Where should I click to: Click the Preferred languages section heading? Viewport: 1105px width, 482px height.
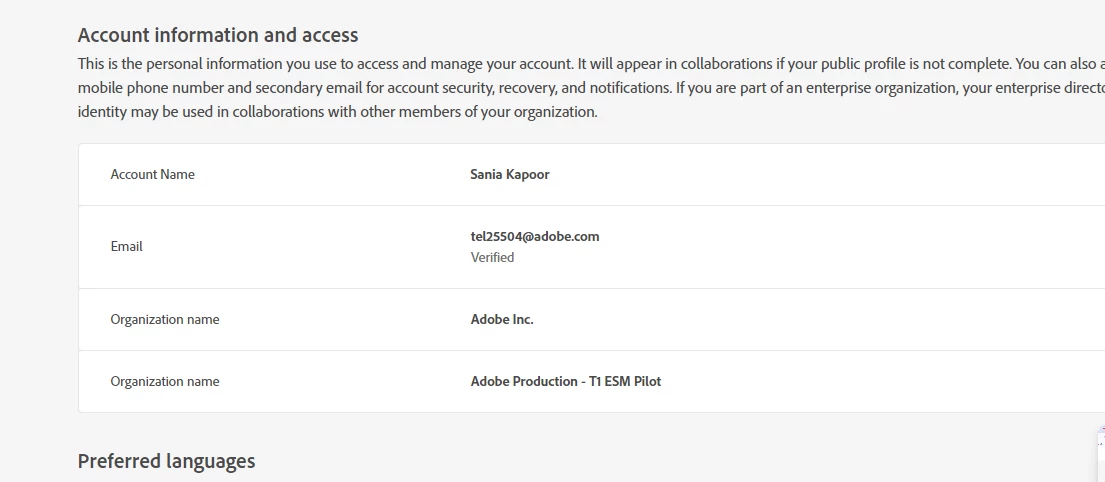coord(166,461)
